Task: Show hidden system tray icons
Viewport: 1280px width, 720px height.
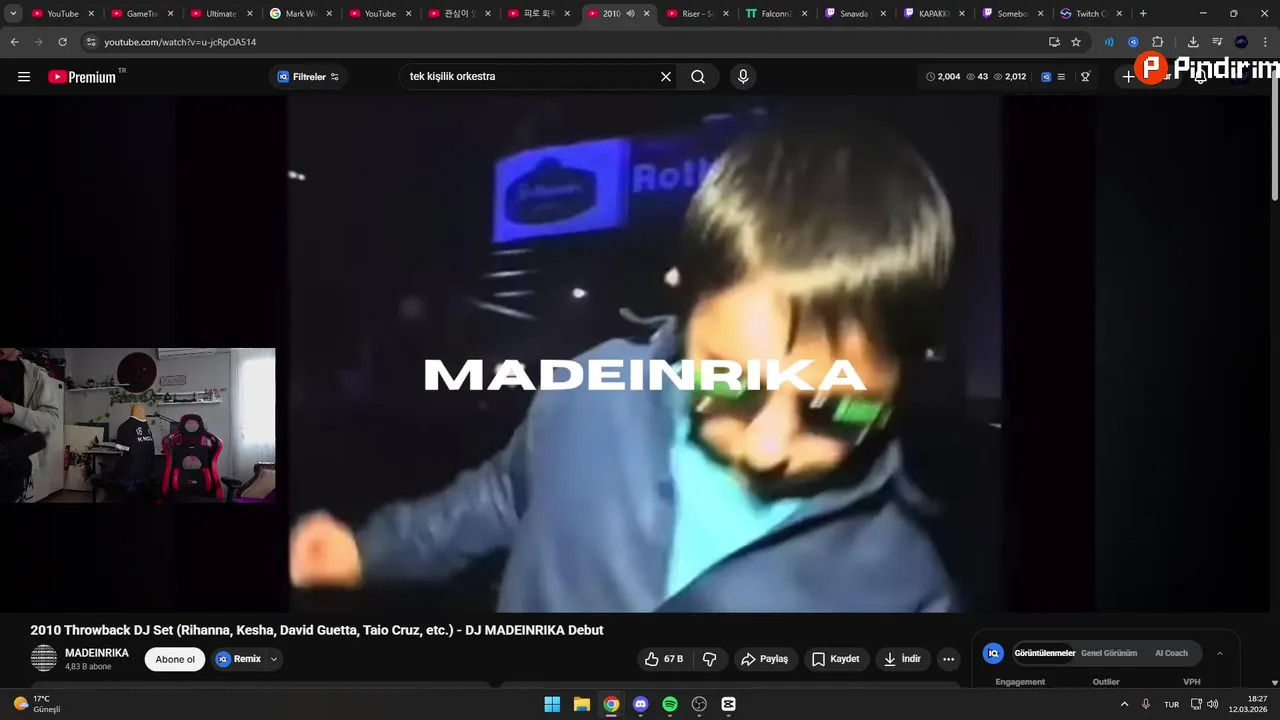Action: [x=1124, y=704]
